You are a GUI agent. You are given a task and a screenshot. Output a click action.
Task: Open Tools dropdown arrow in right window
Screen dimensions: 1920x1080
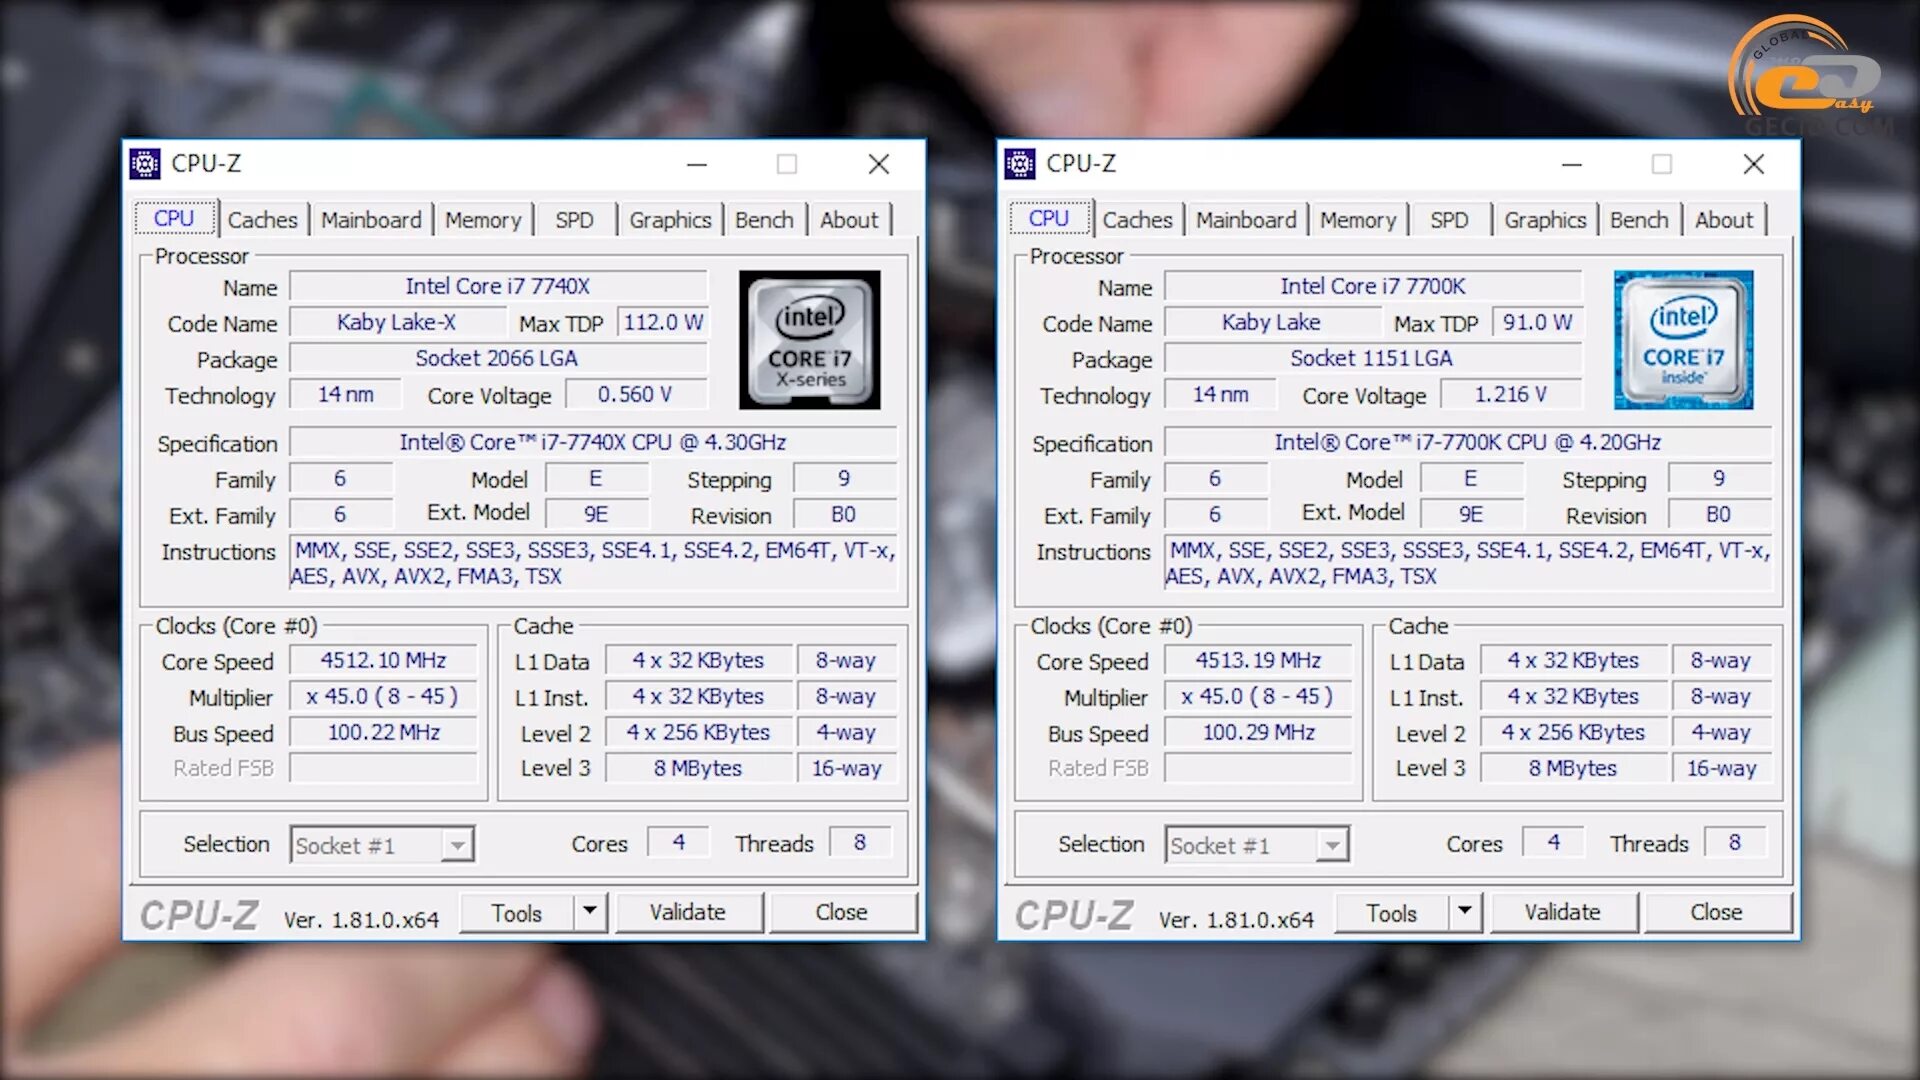click(x=1465, y=911)
